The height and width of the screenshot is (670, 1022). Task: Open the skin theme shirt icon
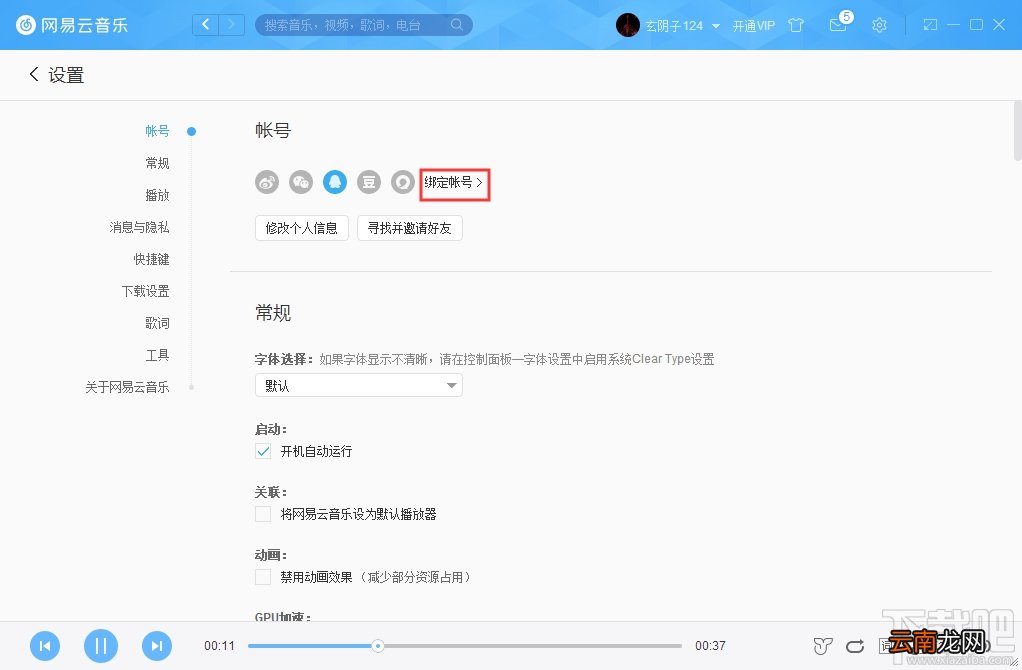[796, 25]
